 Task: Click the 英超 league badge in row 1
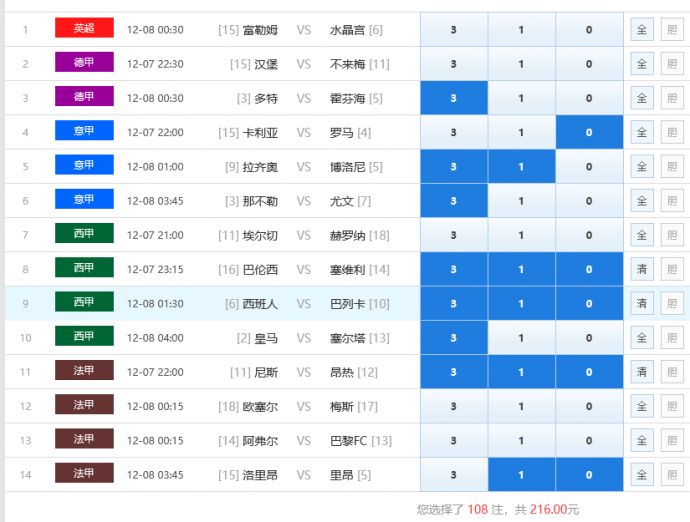84,29
